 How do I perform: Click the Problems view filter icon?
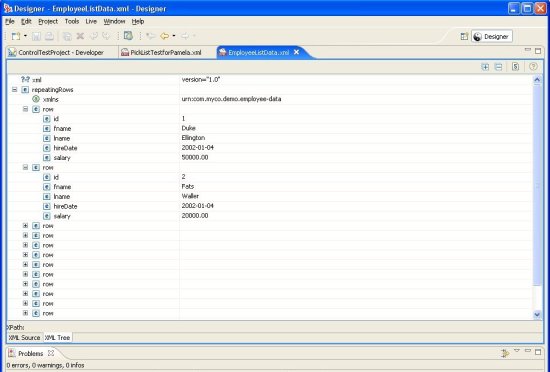pos(505,353)
